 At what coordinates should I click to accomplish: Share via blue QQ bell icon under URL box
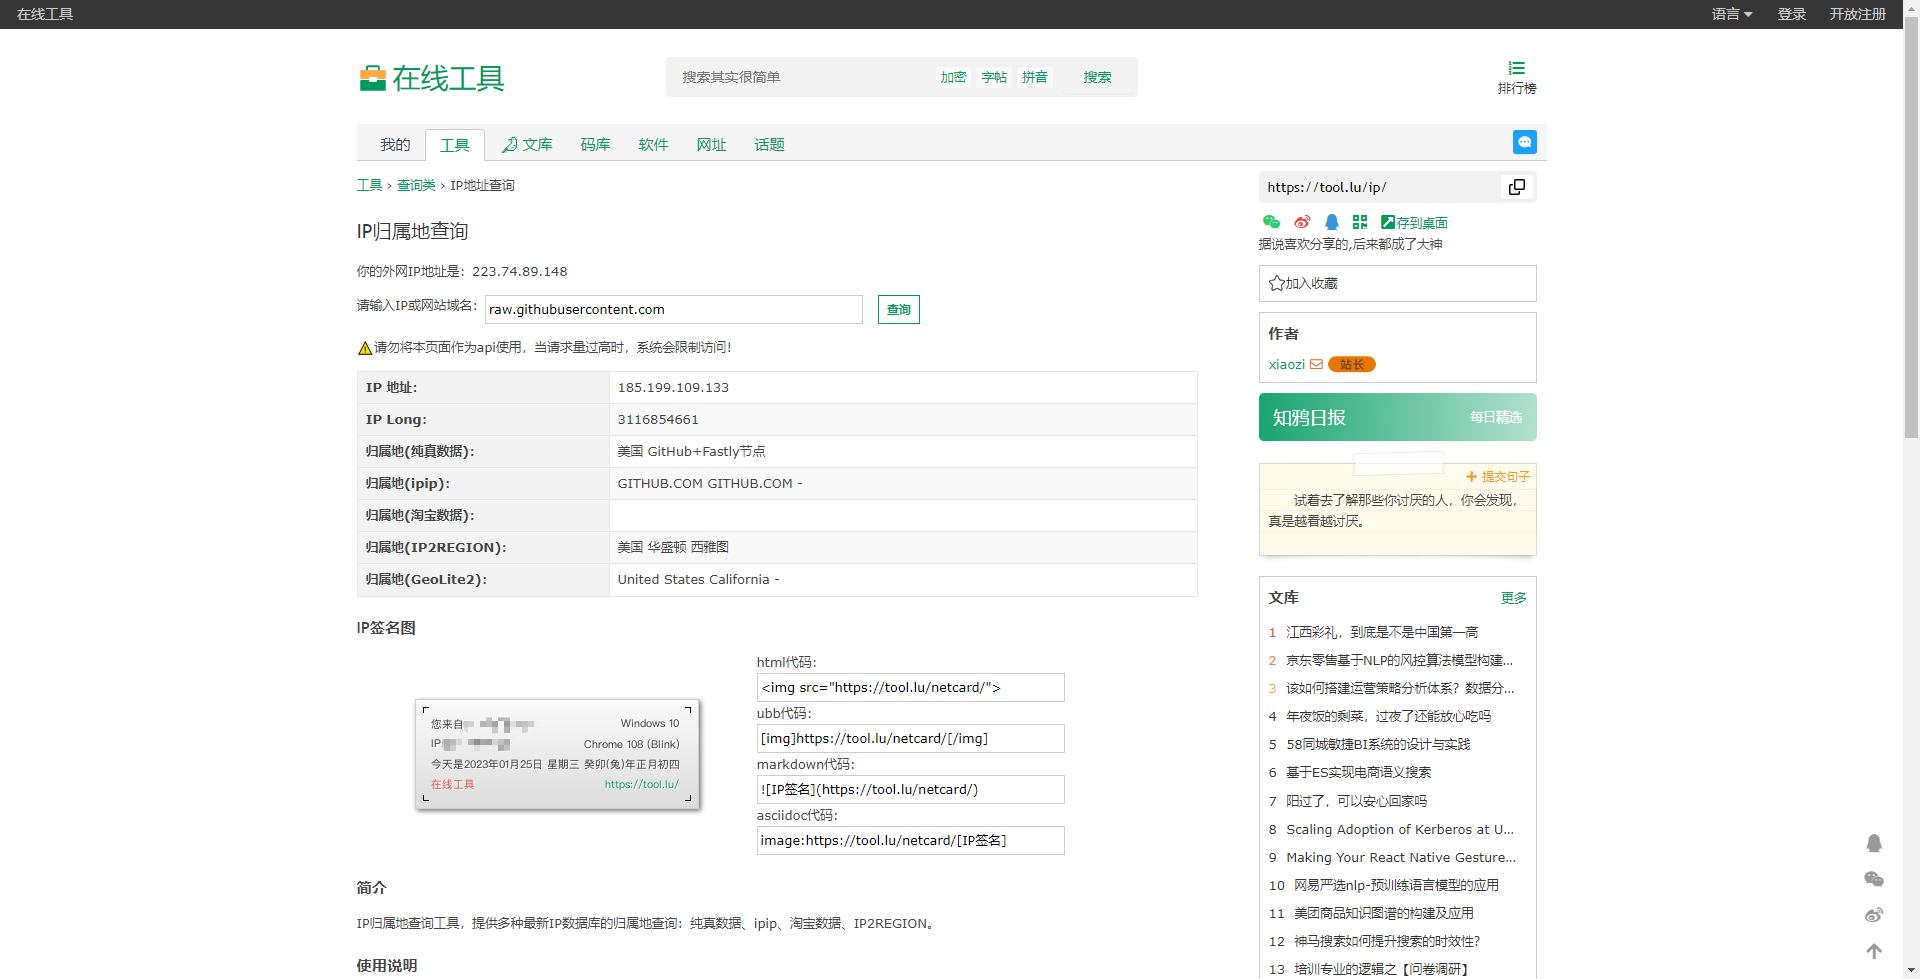click(x=1331, y=222)
